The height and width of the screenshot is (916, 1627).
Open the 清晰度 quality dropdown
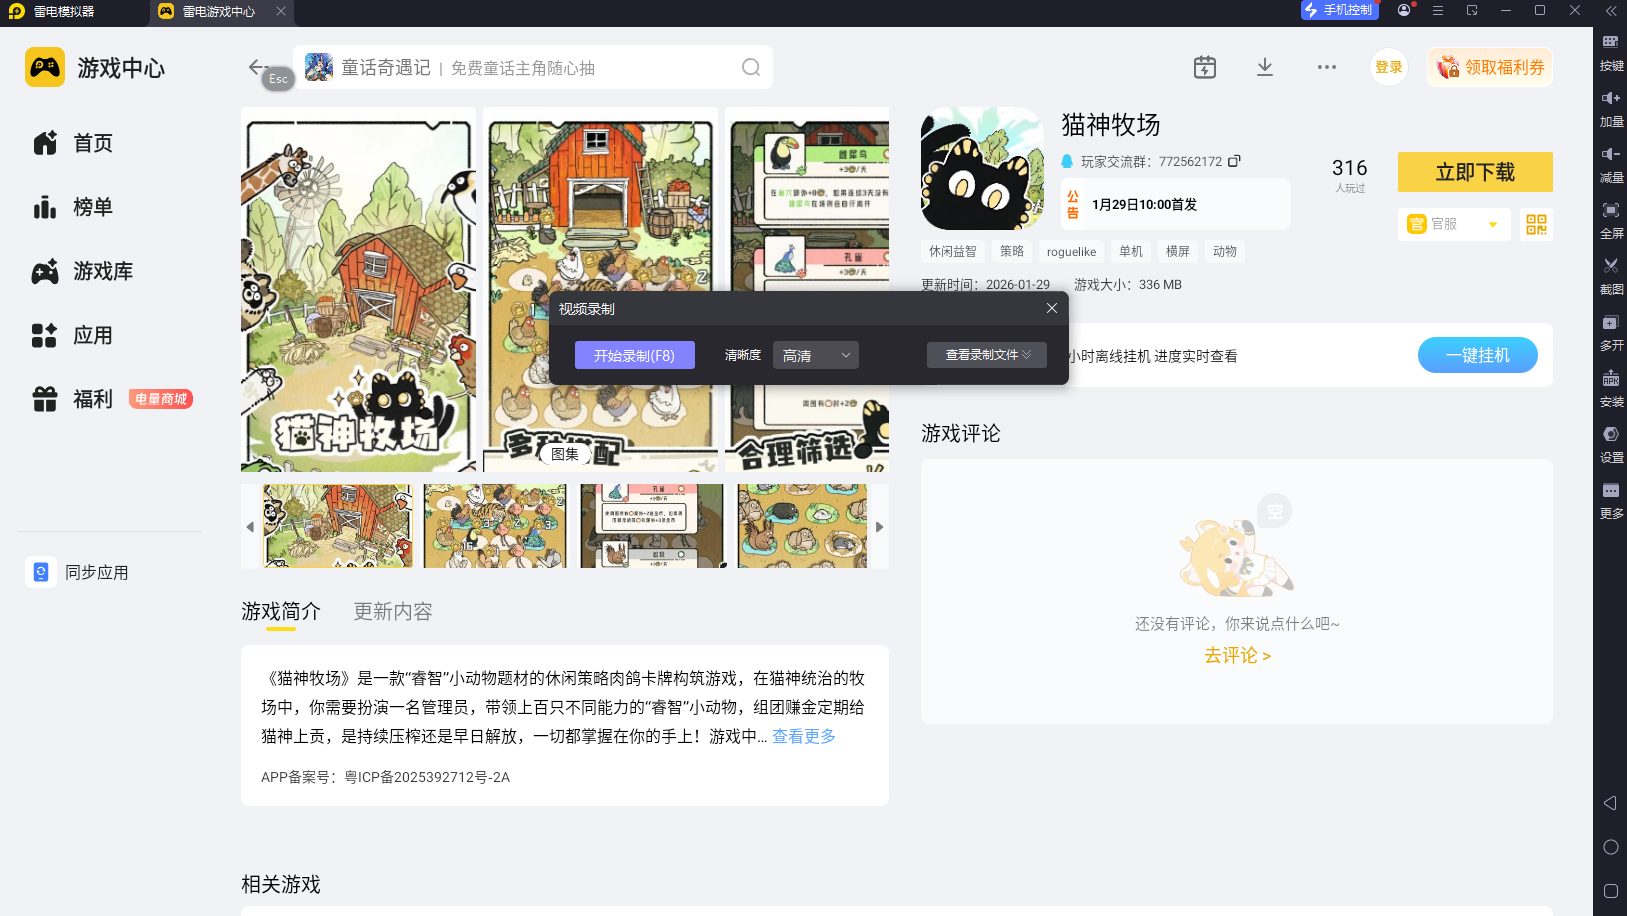pyautogui.click(x=815, y=355)
